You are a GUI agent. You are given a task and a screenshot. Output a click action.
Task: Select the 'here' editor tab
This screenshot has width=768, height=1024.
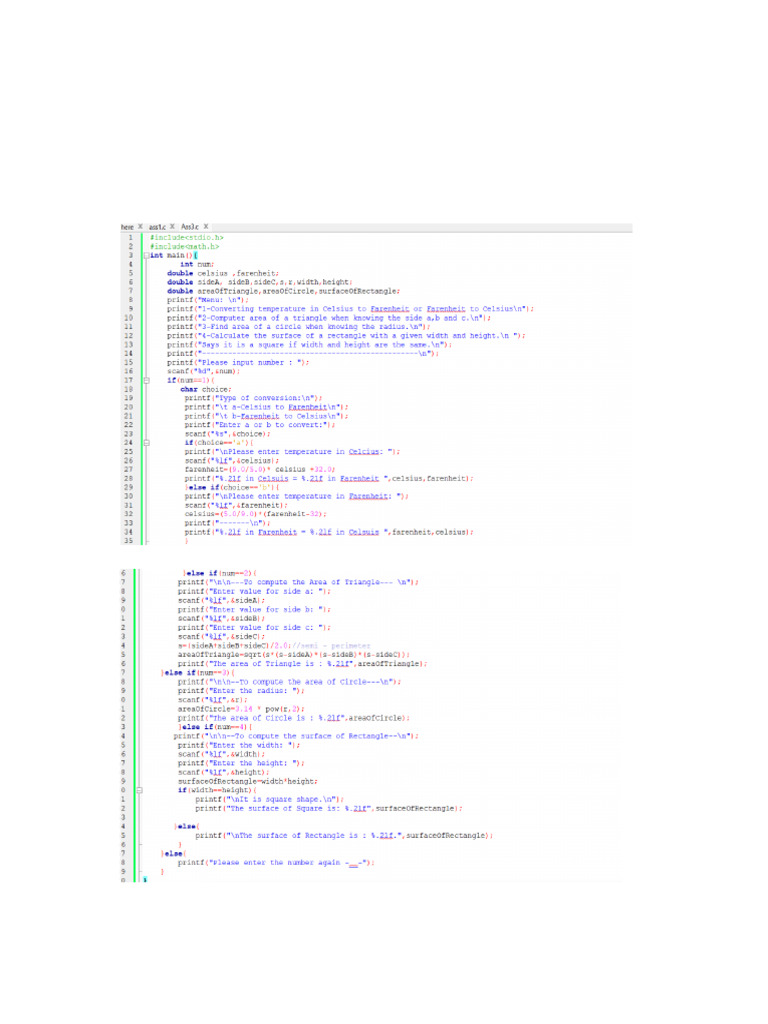pos(127,227)
